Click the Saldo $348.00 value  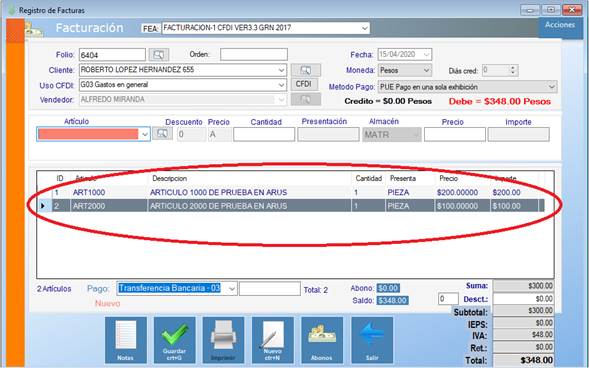tap(393, 301)
